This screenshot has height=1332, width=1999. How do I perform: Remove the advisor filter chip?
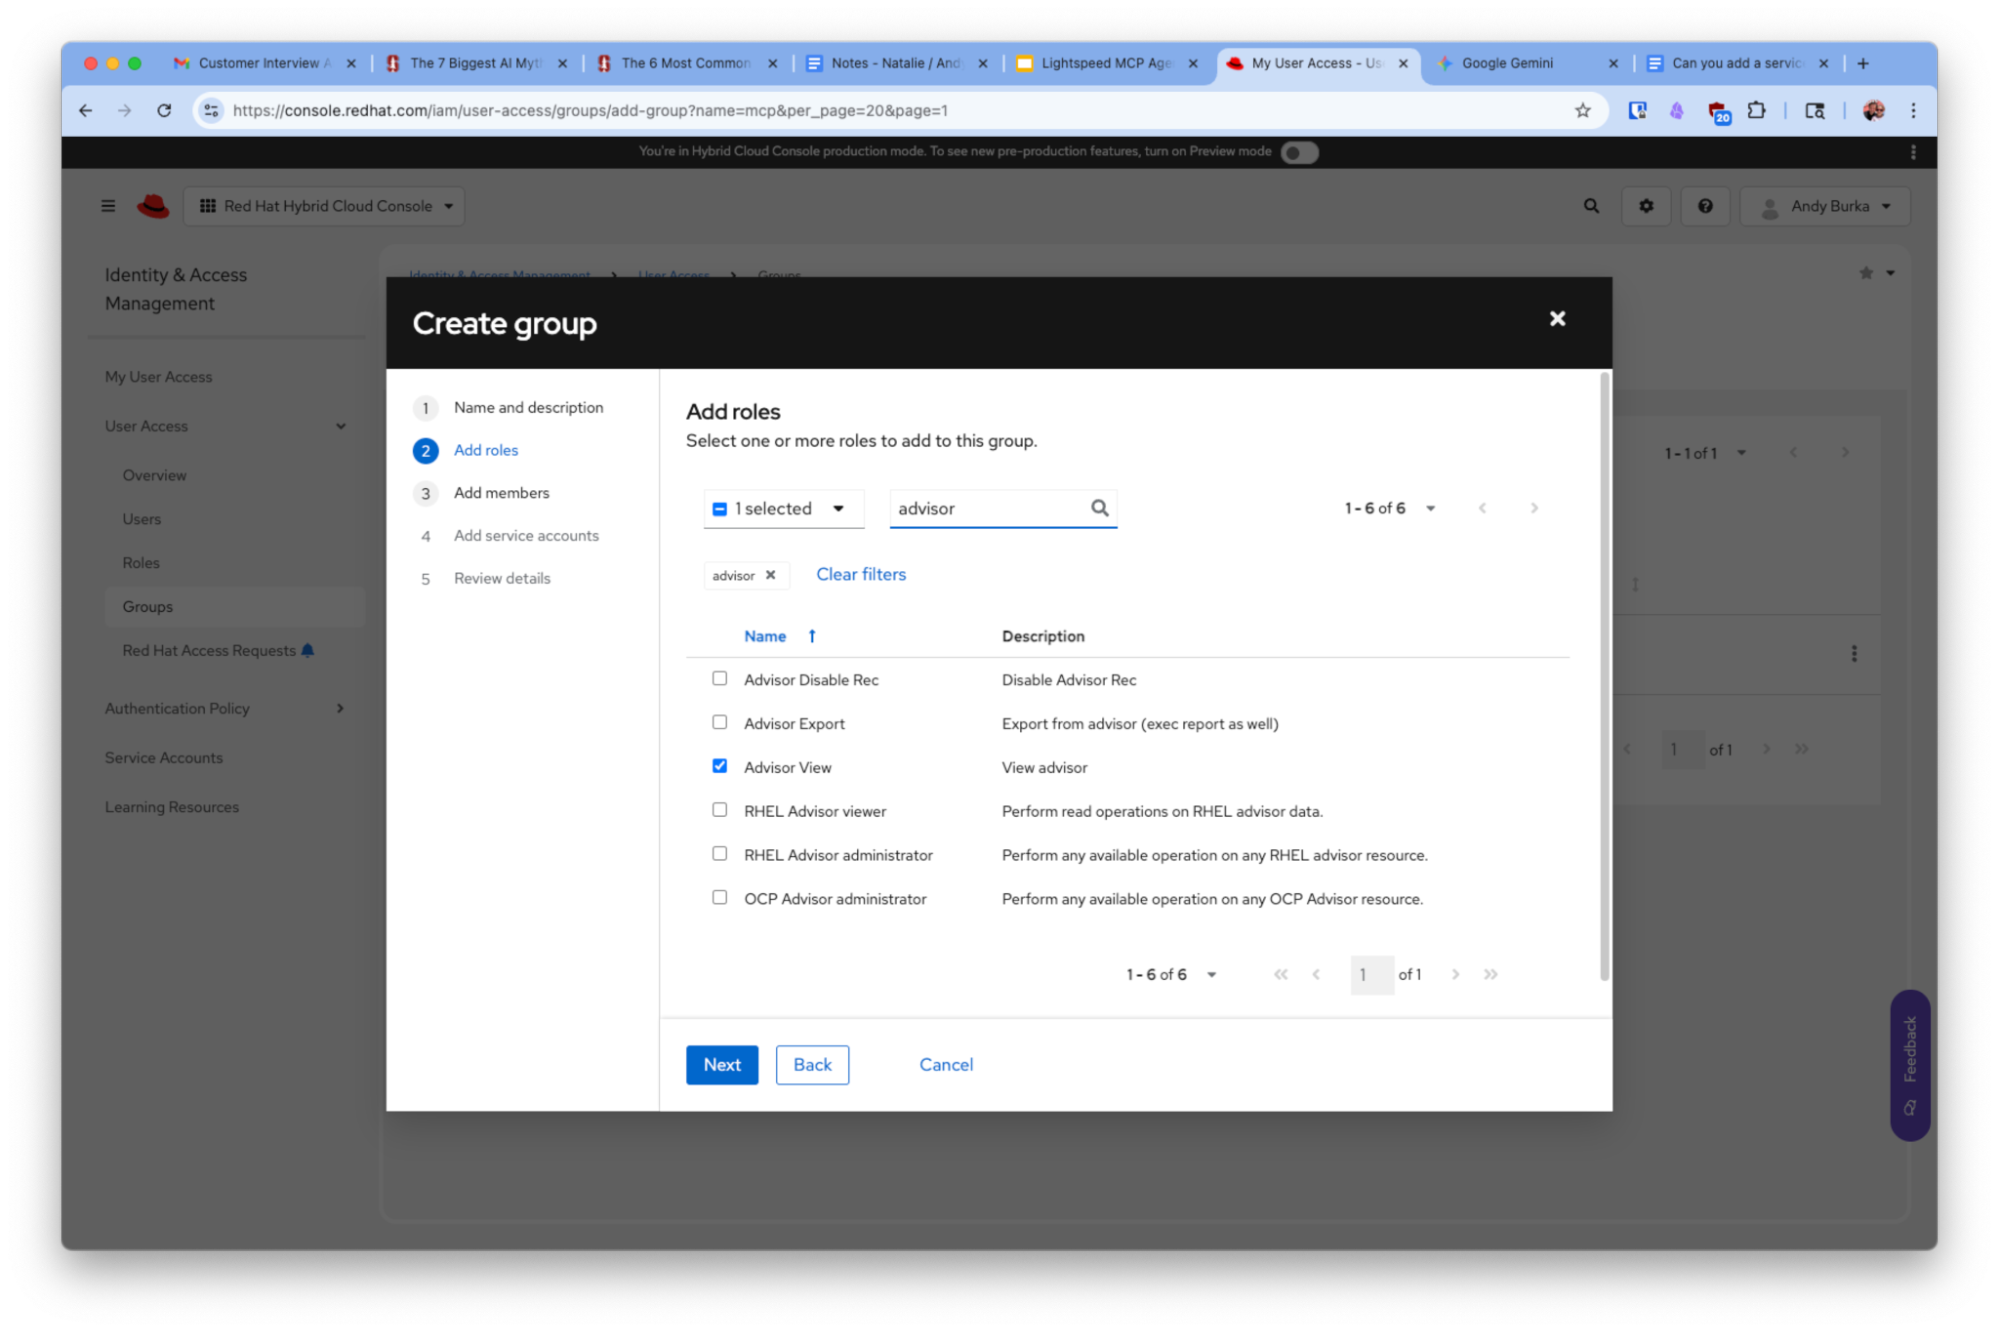(x=770, y=575)
